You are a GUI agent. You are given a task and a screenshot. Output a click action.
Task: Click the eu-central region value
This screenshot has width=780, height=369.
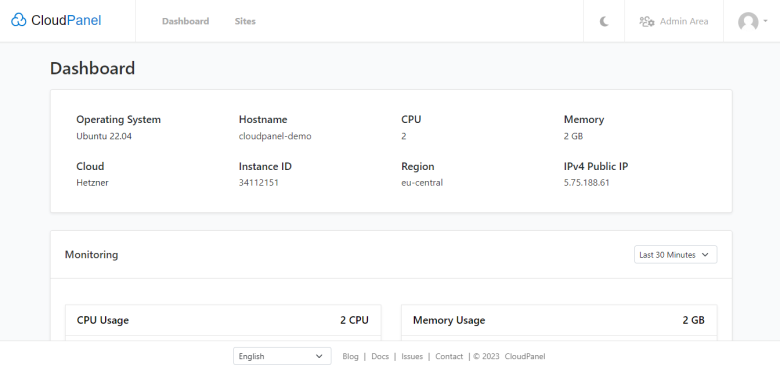[422, 183]
